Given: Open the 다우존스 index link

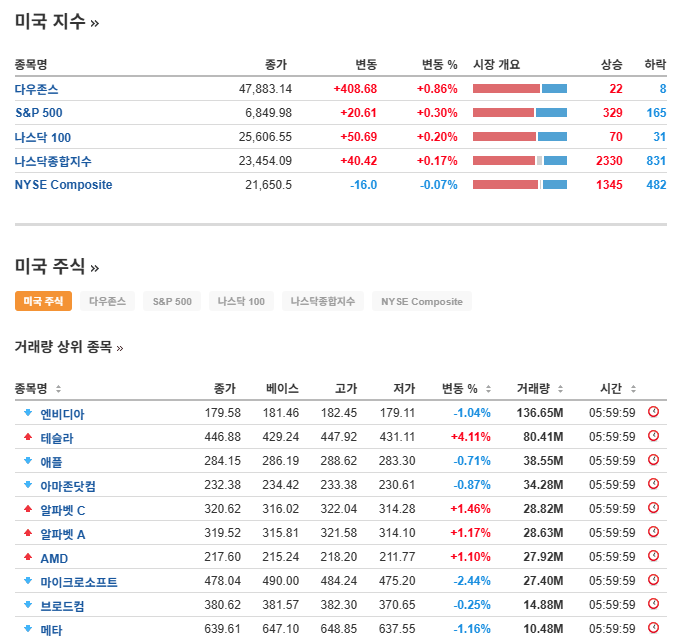Looking at the screenshot, I should click(x=36, y=89).
